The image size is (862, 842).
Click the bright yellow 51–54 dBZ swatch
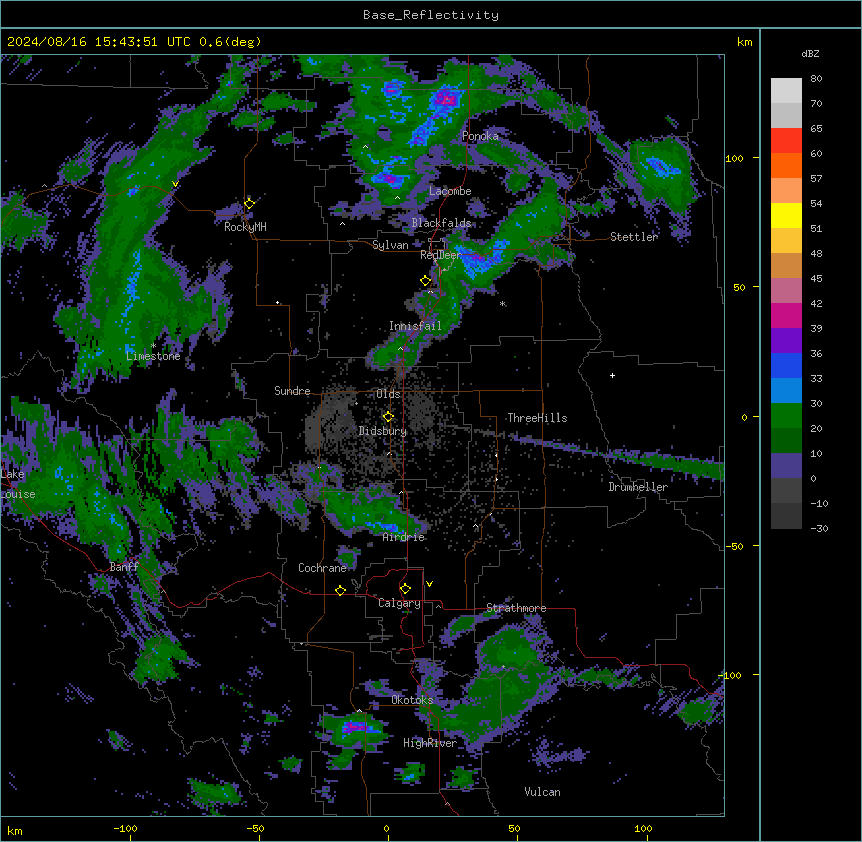[786, 215]
